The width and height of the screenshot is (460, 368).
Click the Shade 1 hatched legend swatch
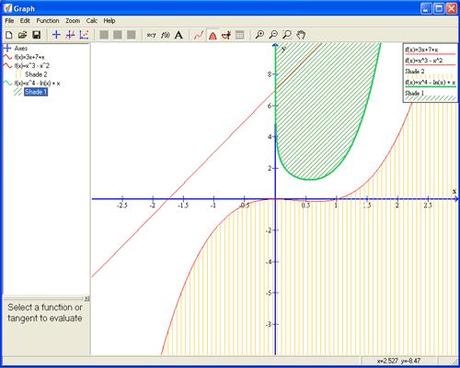[x=430, y=98]
